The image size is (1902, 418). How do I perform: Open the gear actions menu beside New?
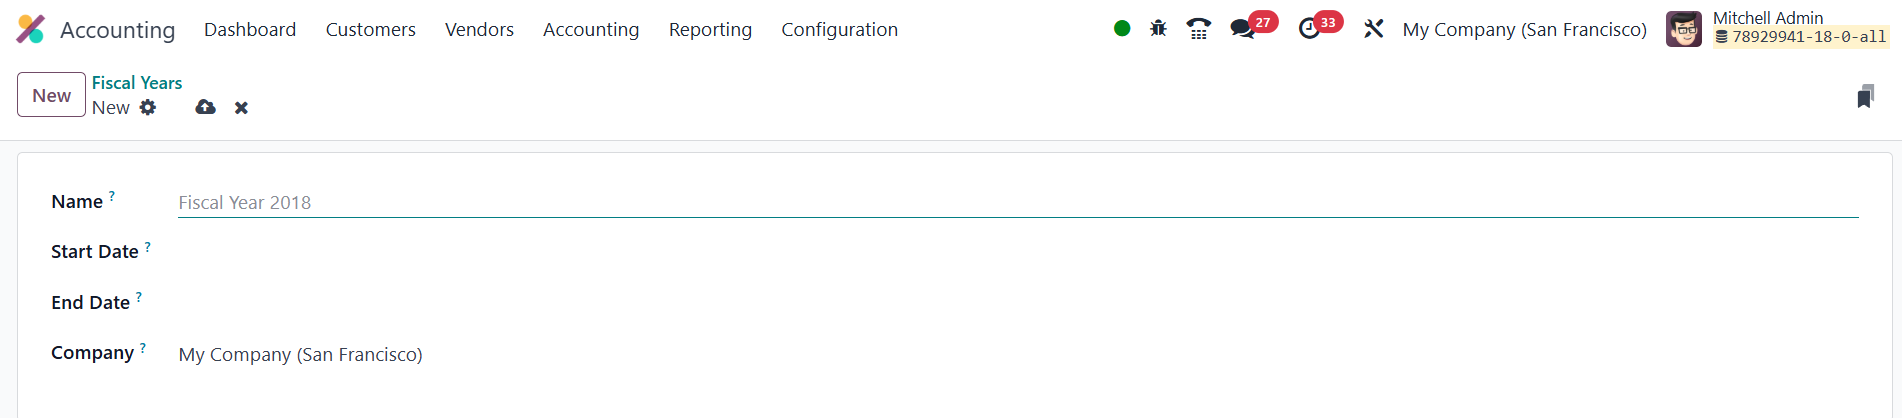coord(148,108)
